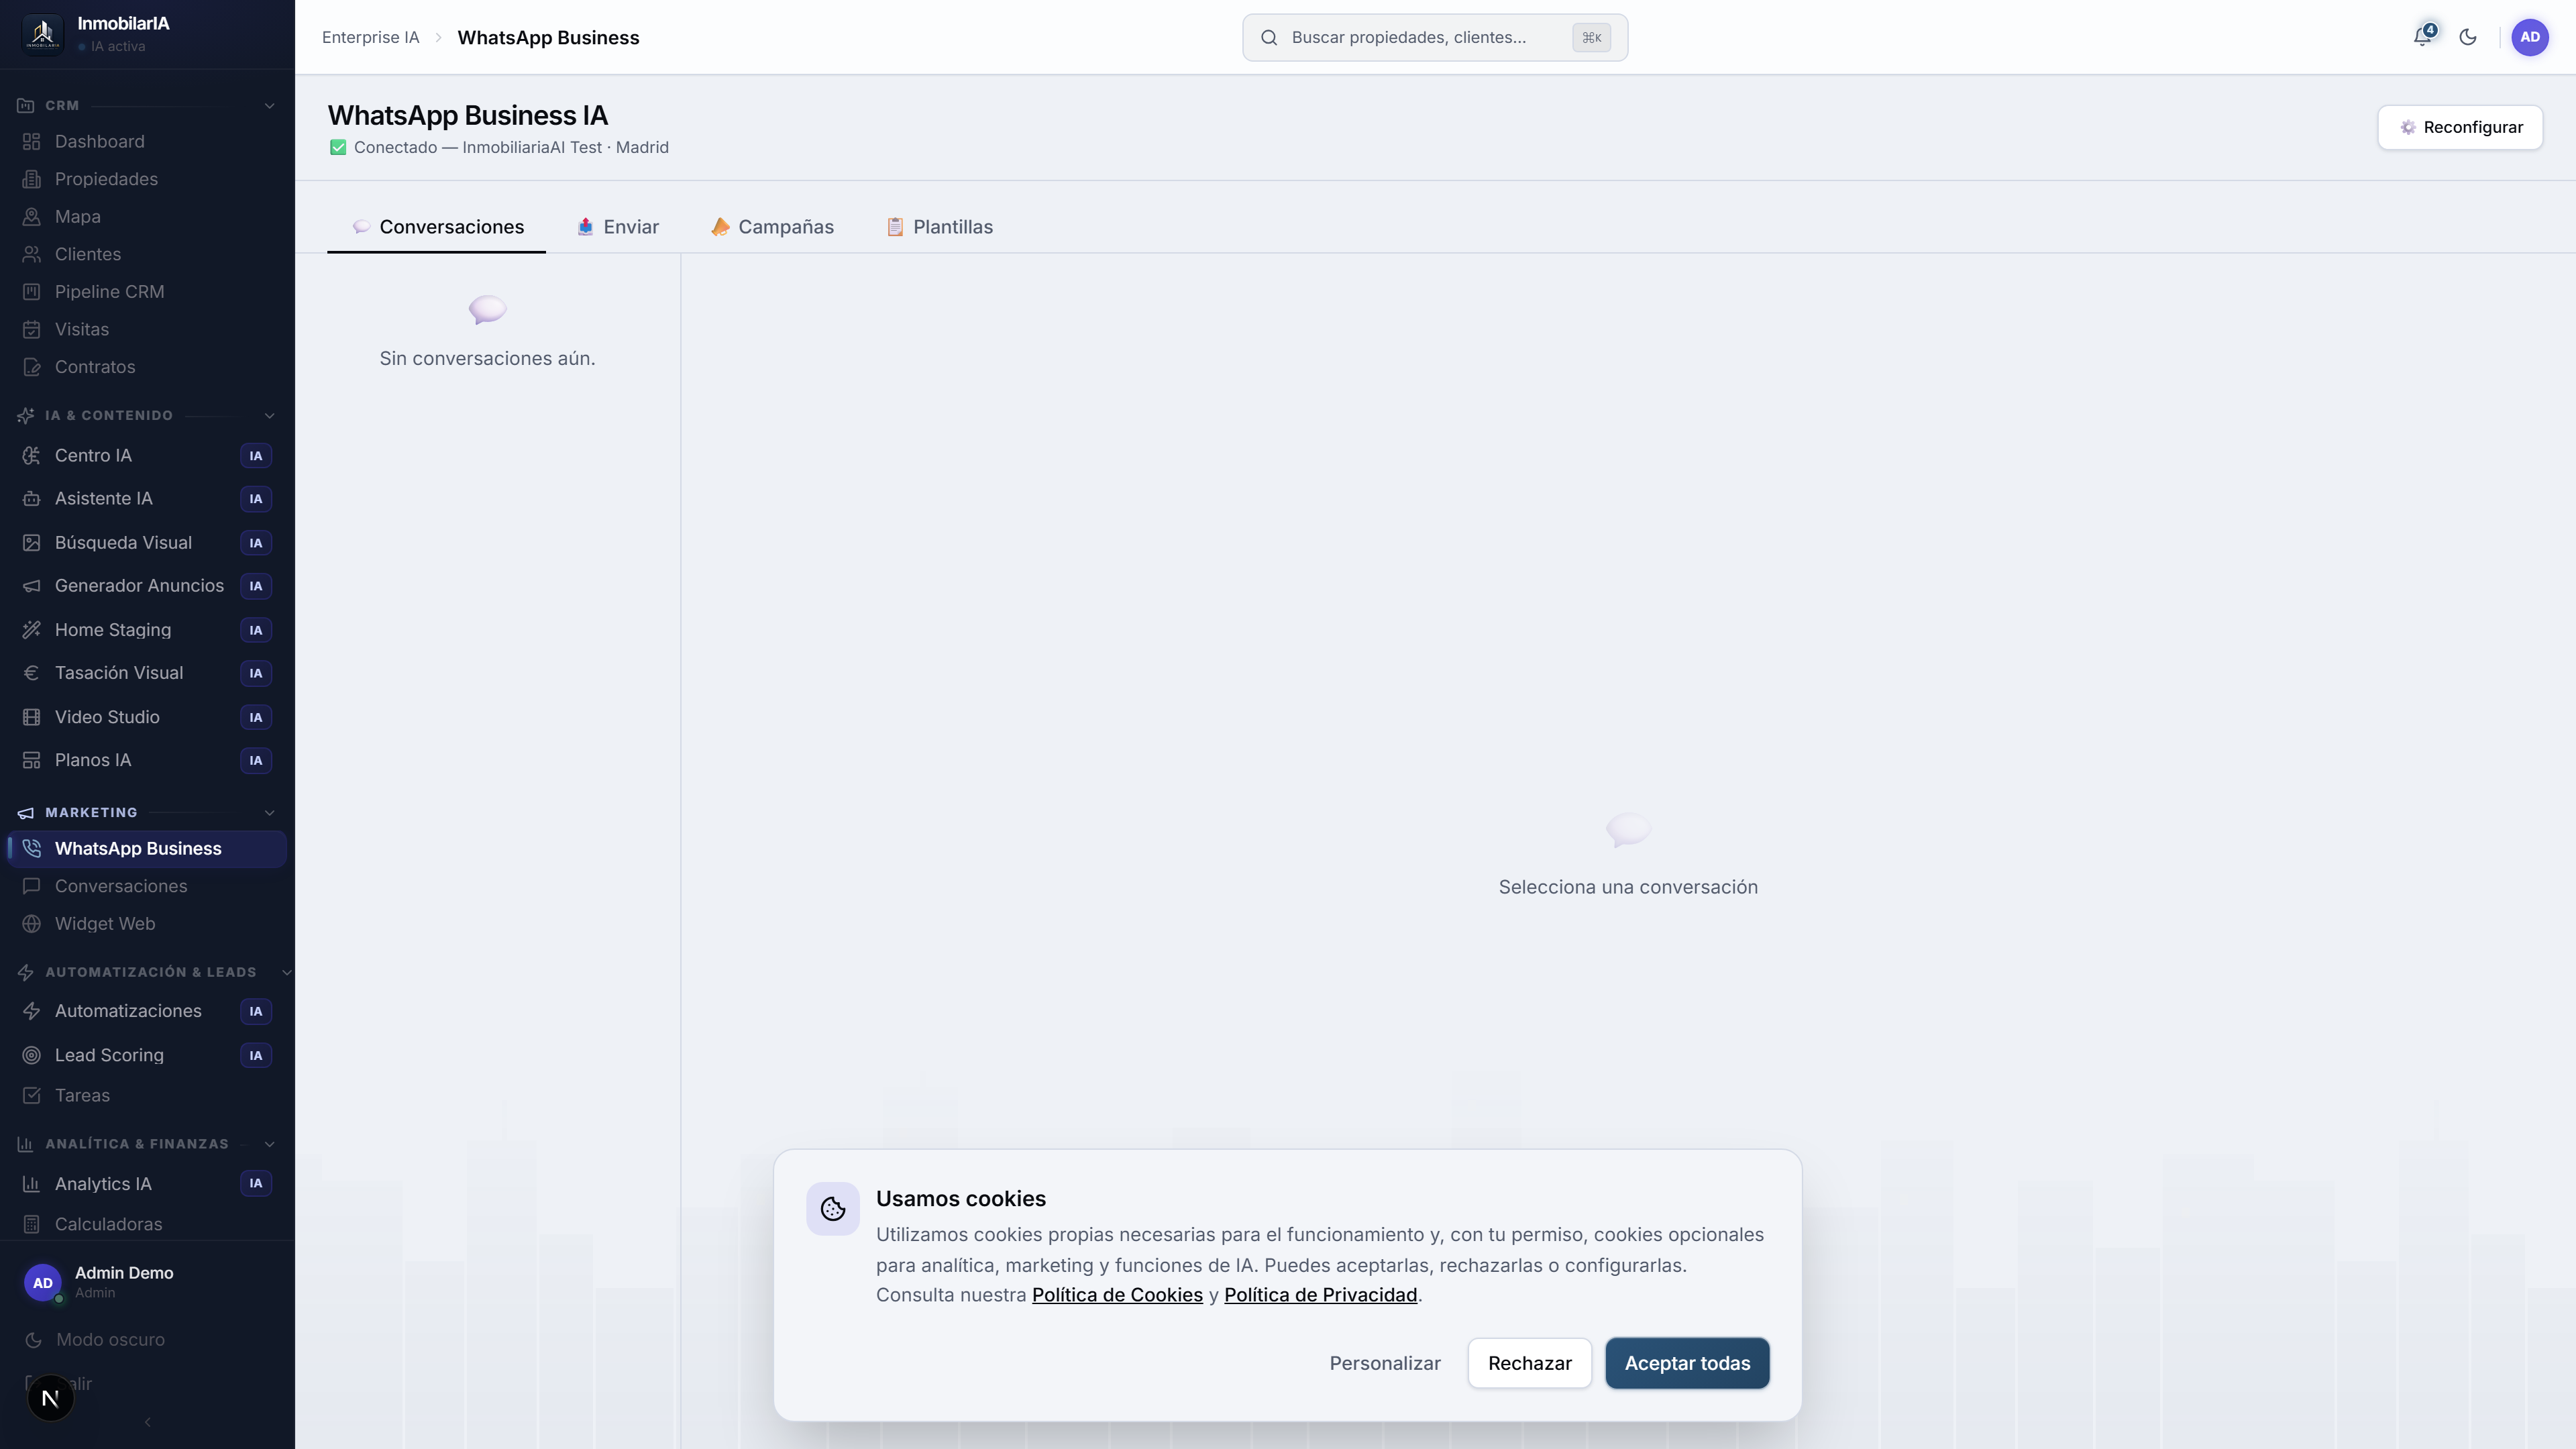Viewport: 2576px width, 1449px height.
Task: Open Contratos in sidebar
Action: point(147,367)
